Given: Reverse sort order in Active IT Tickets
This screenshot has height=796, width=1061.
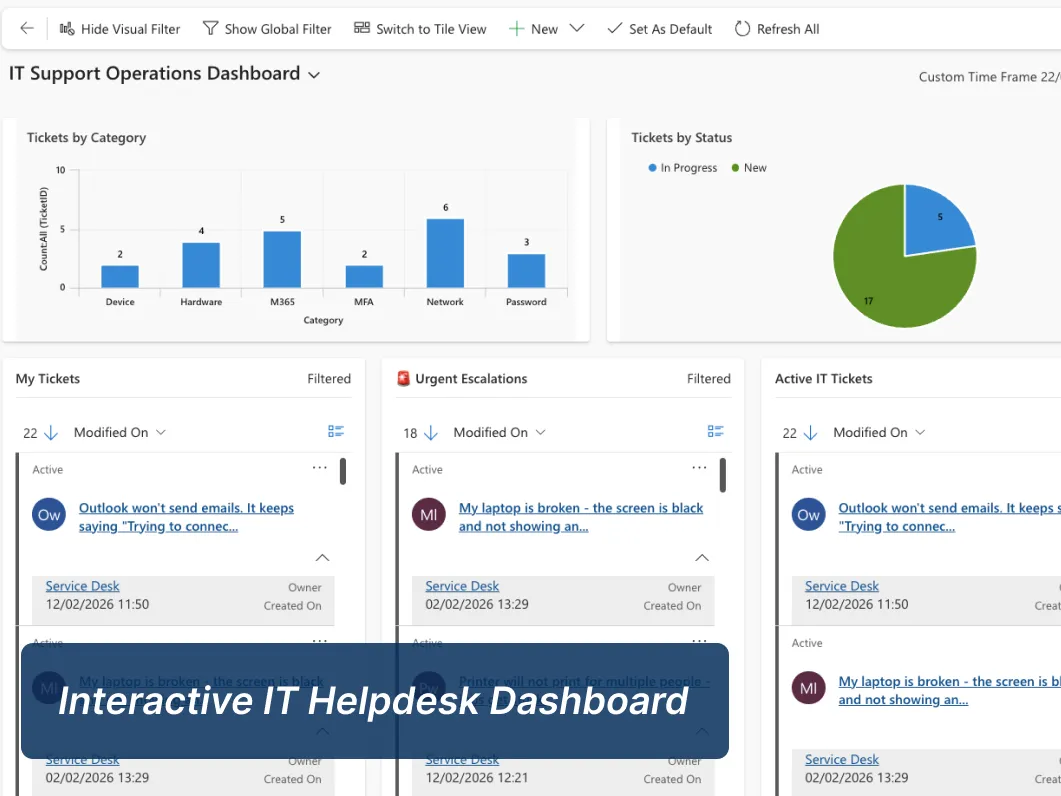Looking at the screenshot, I should tap(811, 433).
